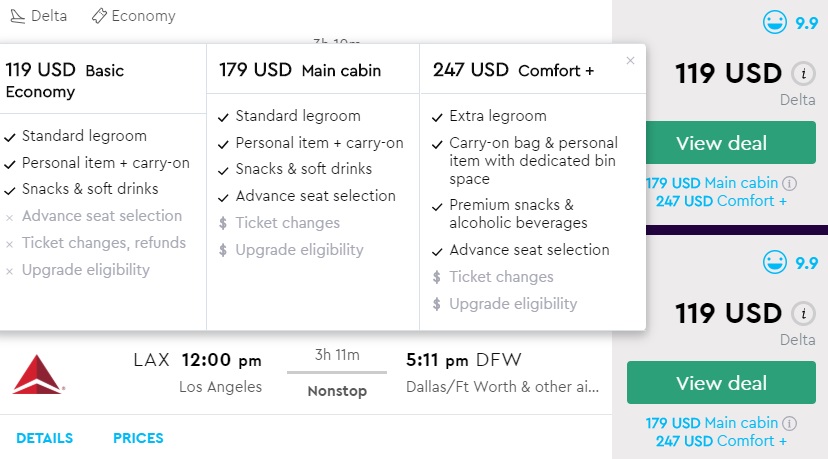Image resolution: width=828 pixels, height=459 pixels.
Task: Click the Delta airline seat icon
Action: [17, 16]
